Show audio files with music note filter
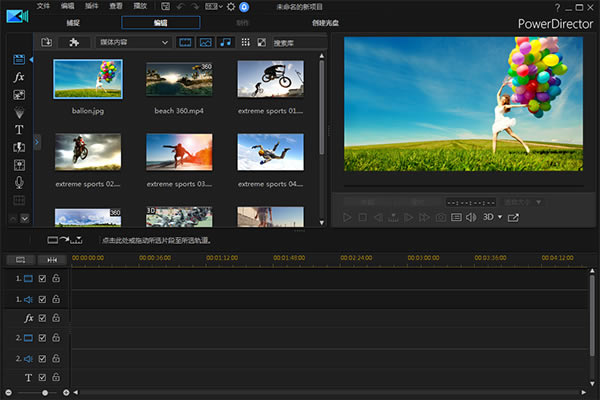This screenshot has height=400, width=600. pos(224,43)
